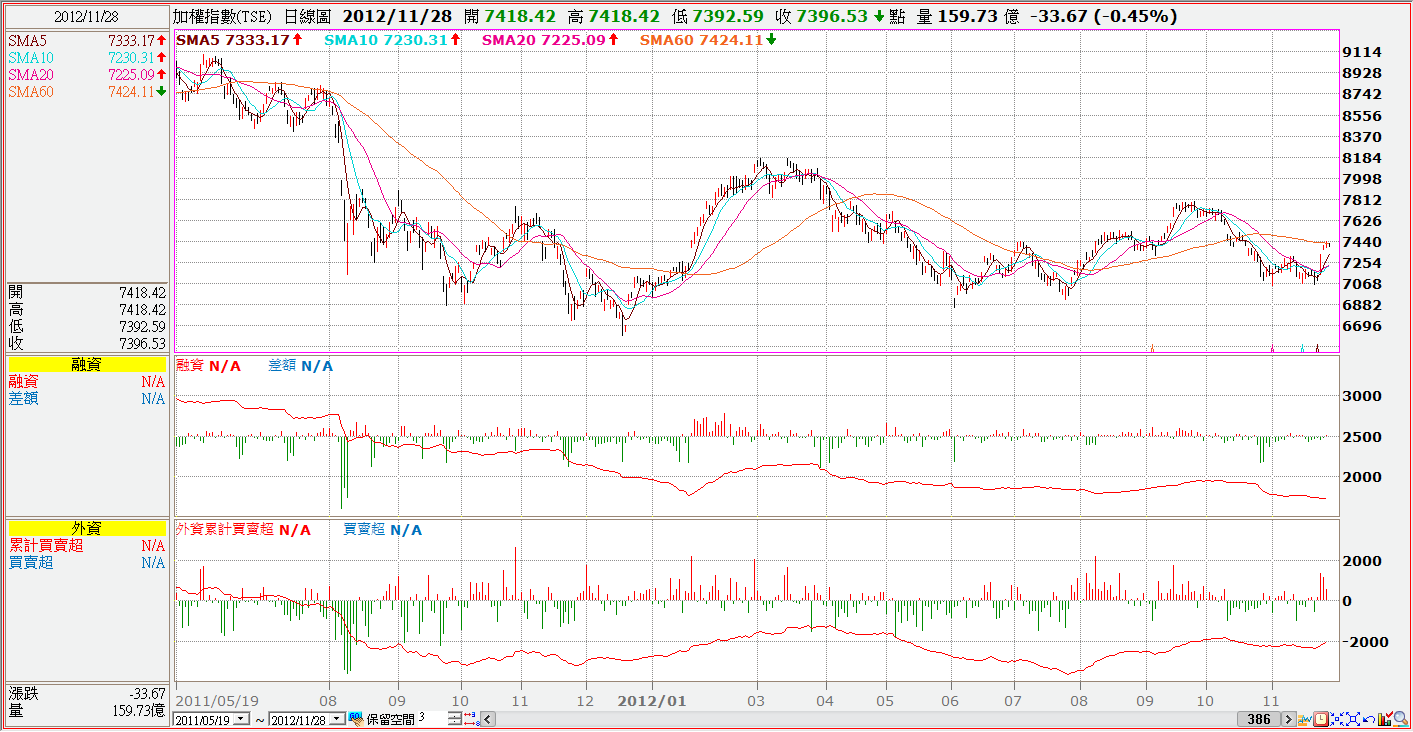The height and width of the screenshot is (732, 1413).
Task: Click the 開 7418.42 row in left panel
Action: coord(86,292)
